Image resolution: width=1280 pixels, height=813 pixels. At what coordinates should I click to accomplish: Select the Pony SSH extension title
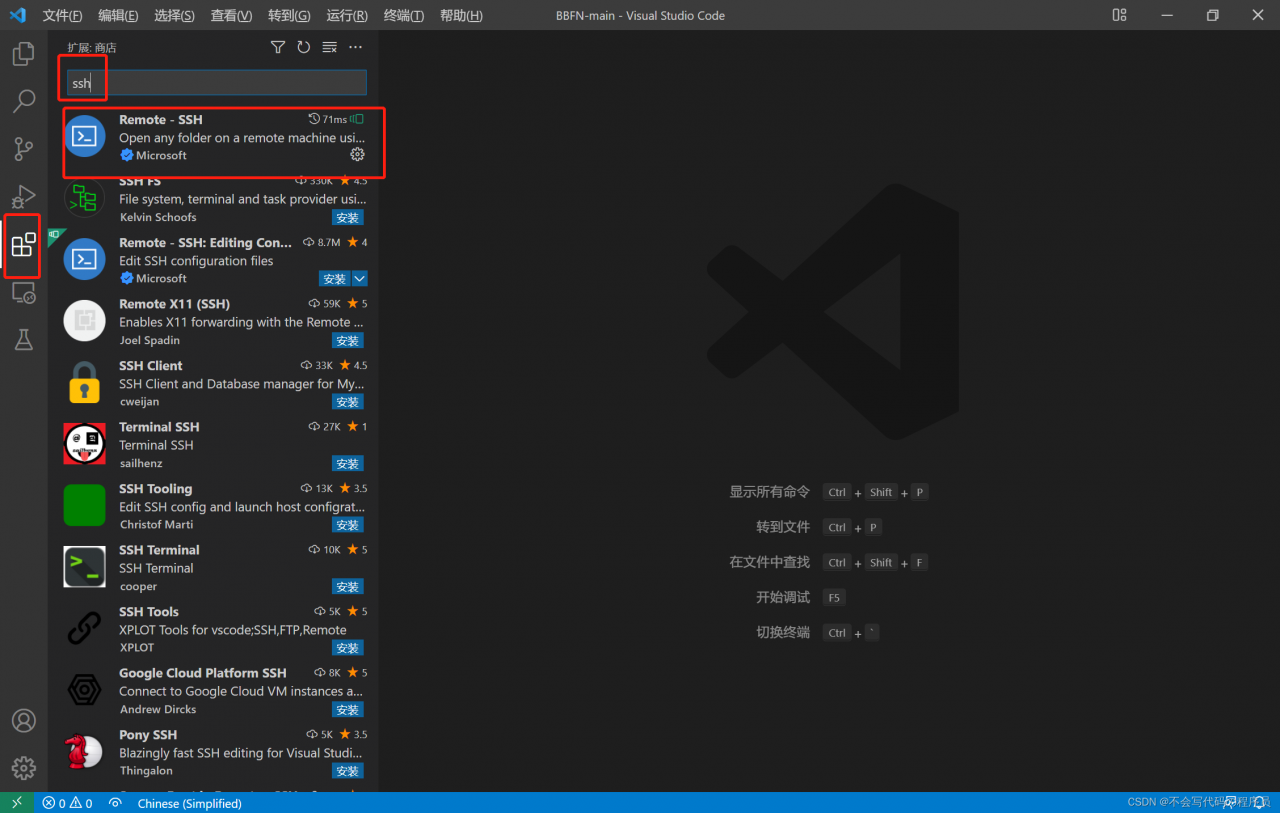pos(148,735)
